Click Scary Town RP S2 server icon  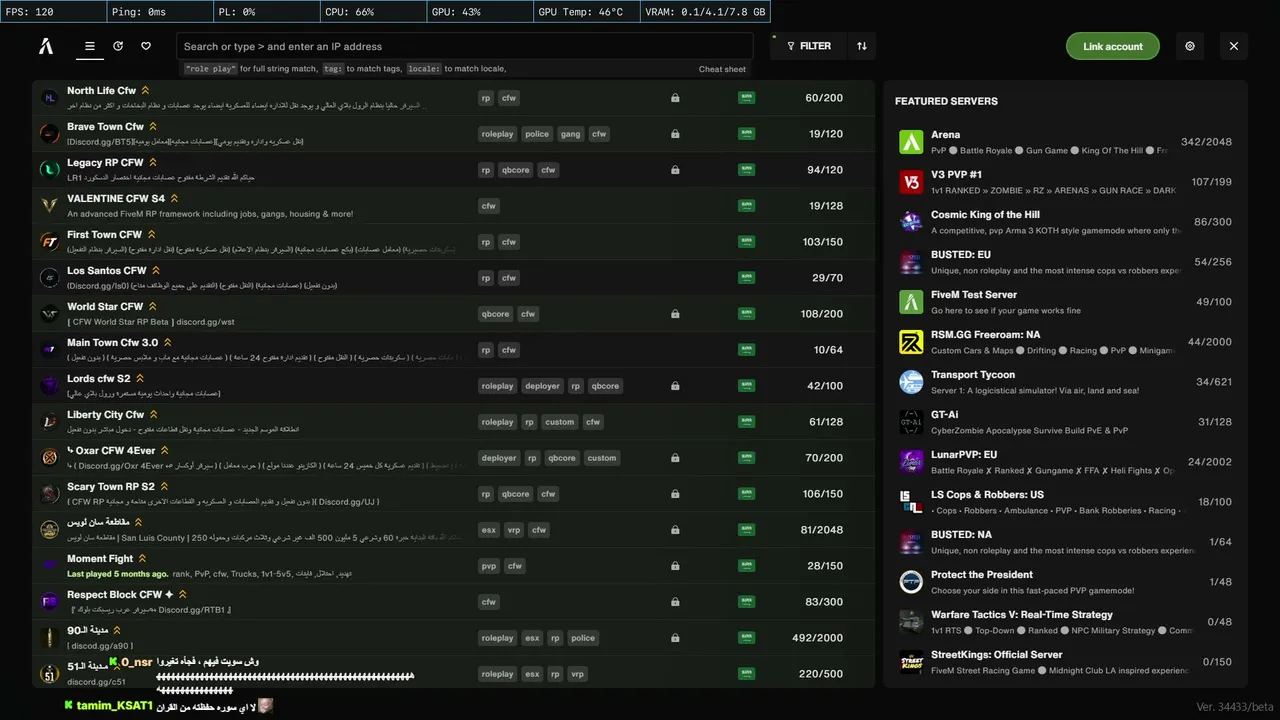[50, 494]
